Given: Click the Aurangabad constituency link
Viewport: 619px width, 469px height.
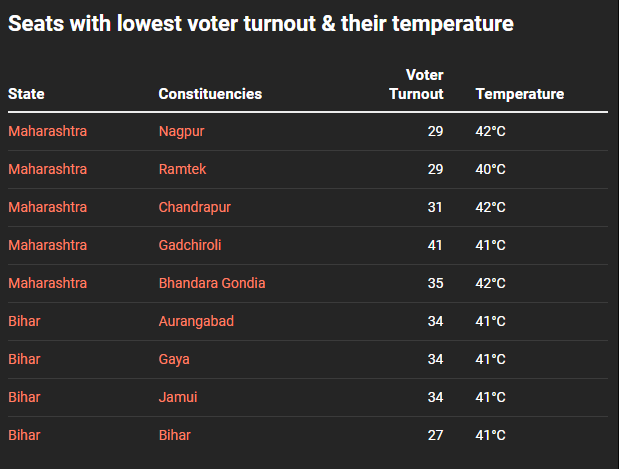Looking at the screenshot, I should point(196,321).
